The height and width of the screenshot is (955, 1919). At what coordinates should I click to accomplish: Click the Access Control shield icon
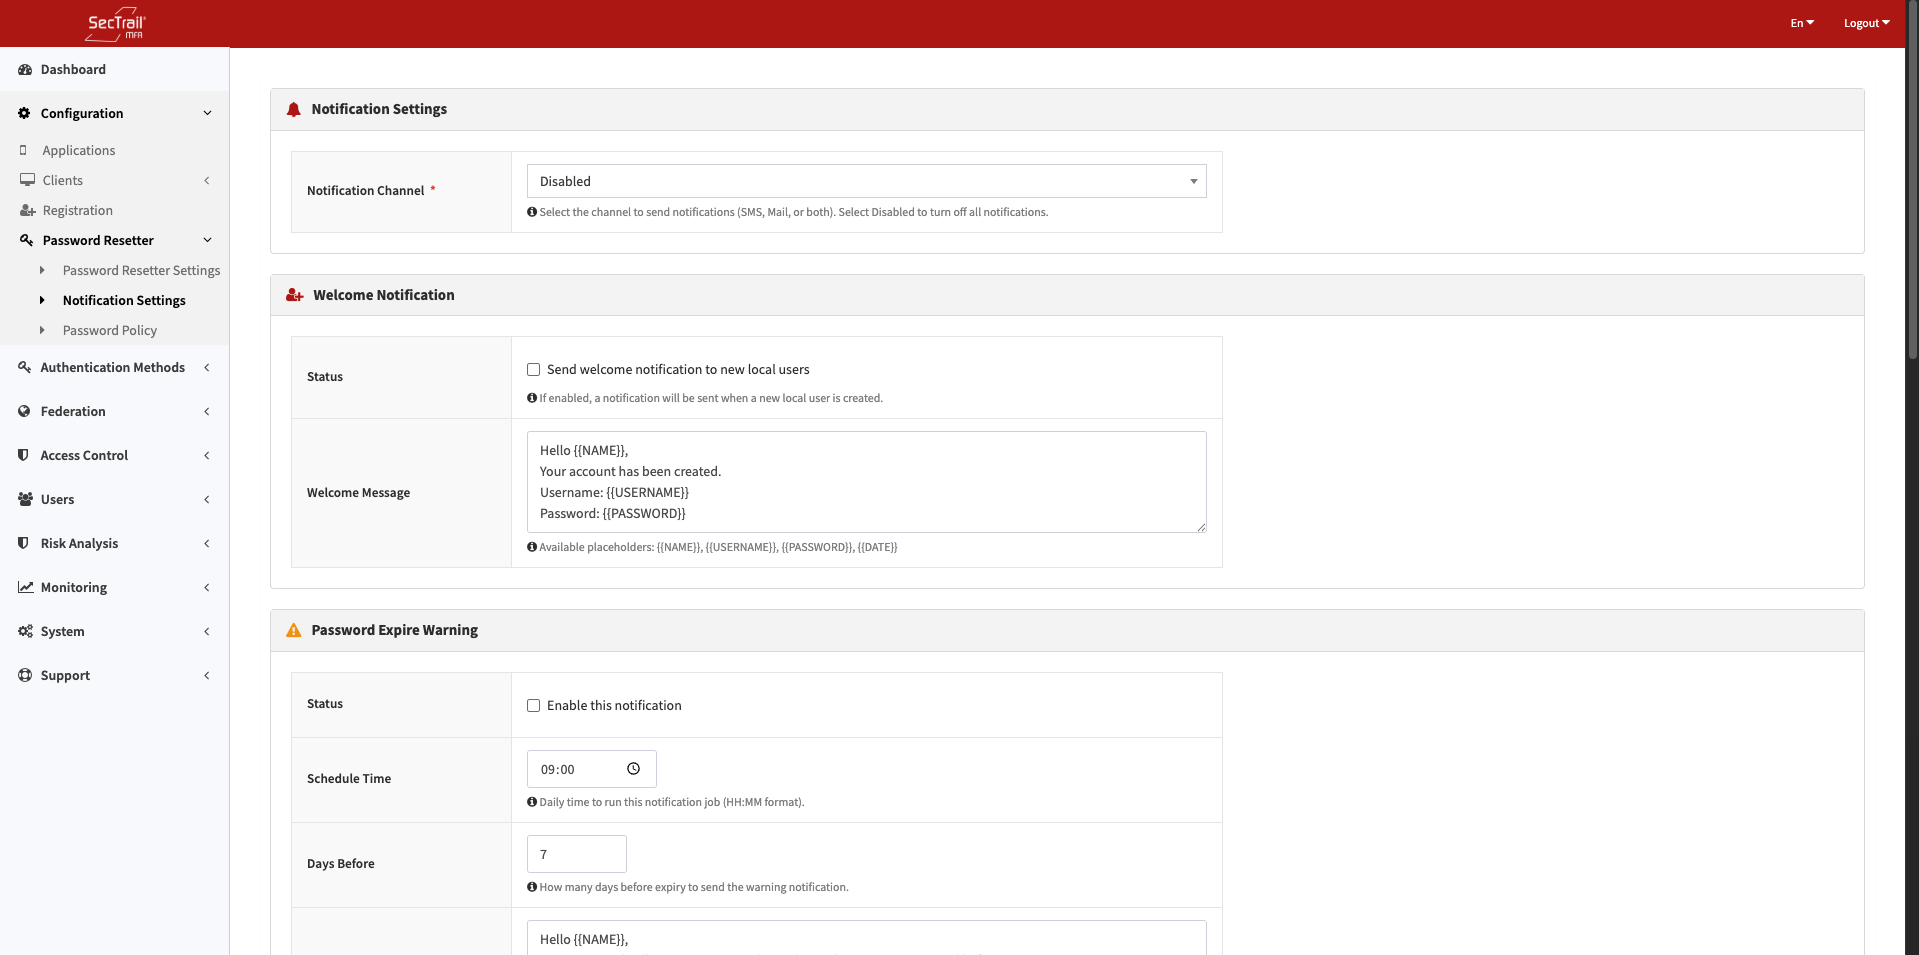(x=24, y=455)
